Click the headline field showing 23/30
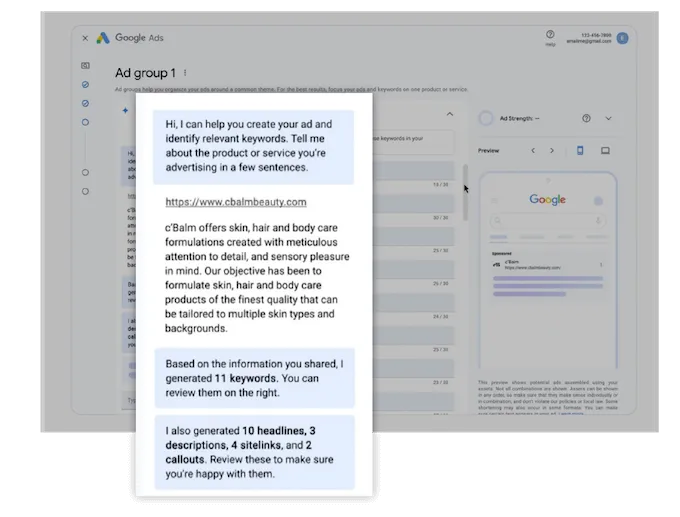 tap(413, 368)
